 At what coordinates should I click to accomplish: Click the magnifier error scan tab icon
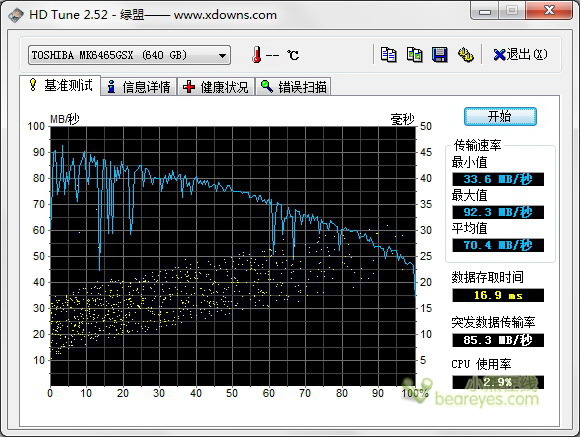point(266,86)
